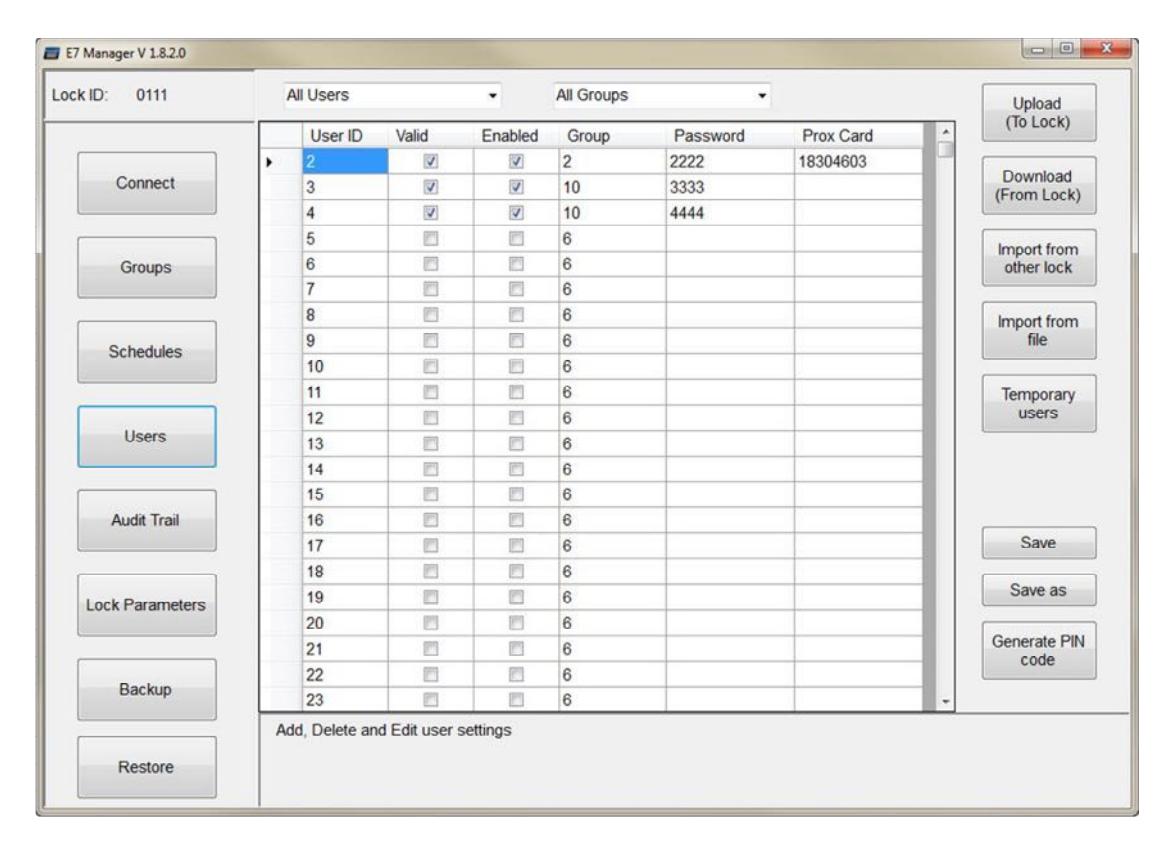The image size is (1171, 844).
Task: Click password cell 4444
Action: pos(730,213)
